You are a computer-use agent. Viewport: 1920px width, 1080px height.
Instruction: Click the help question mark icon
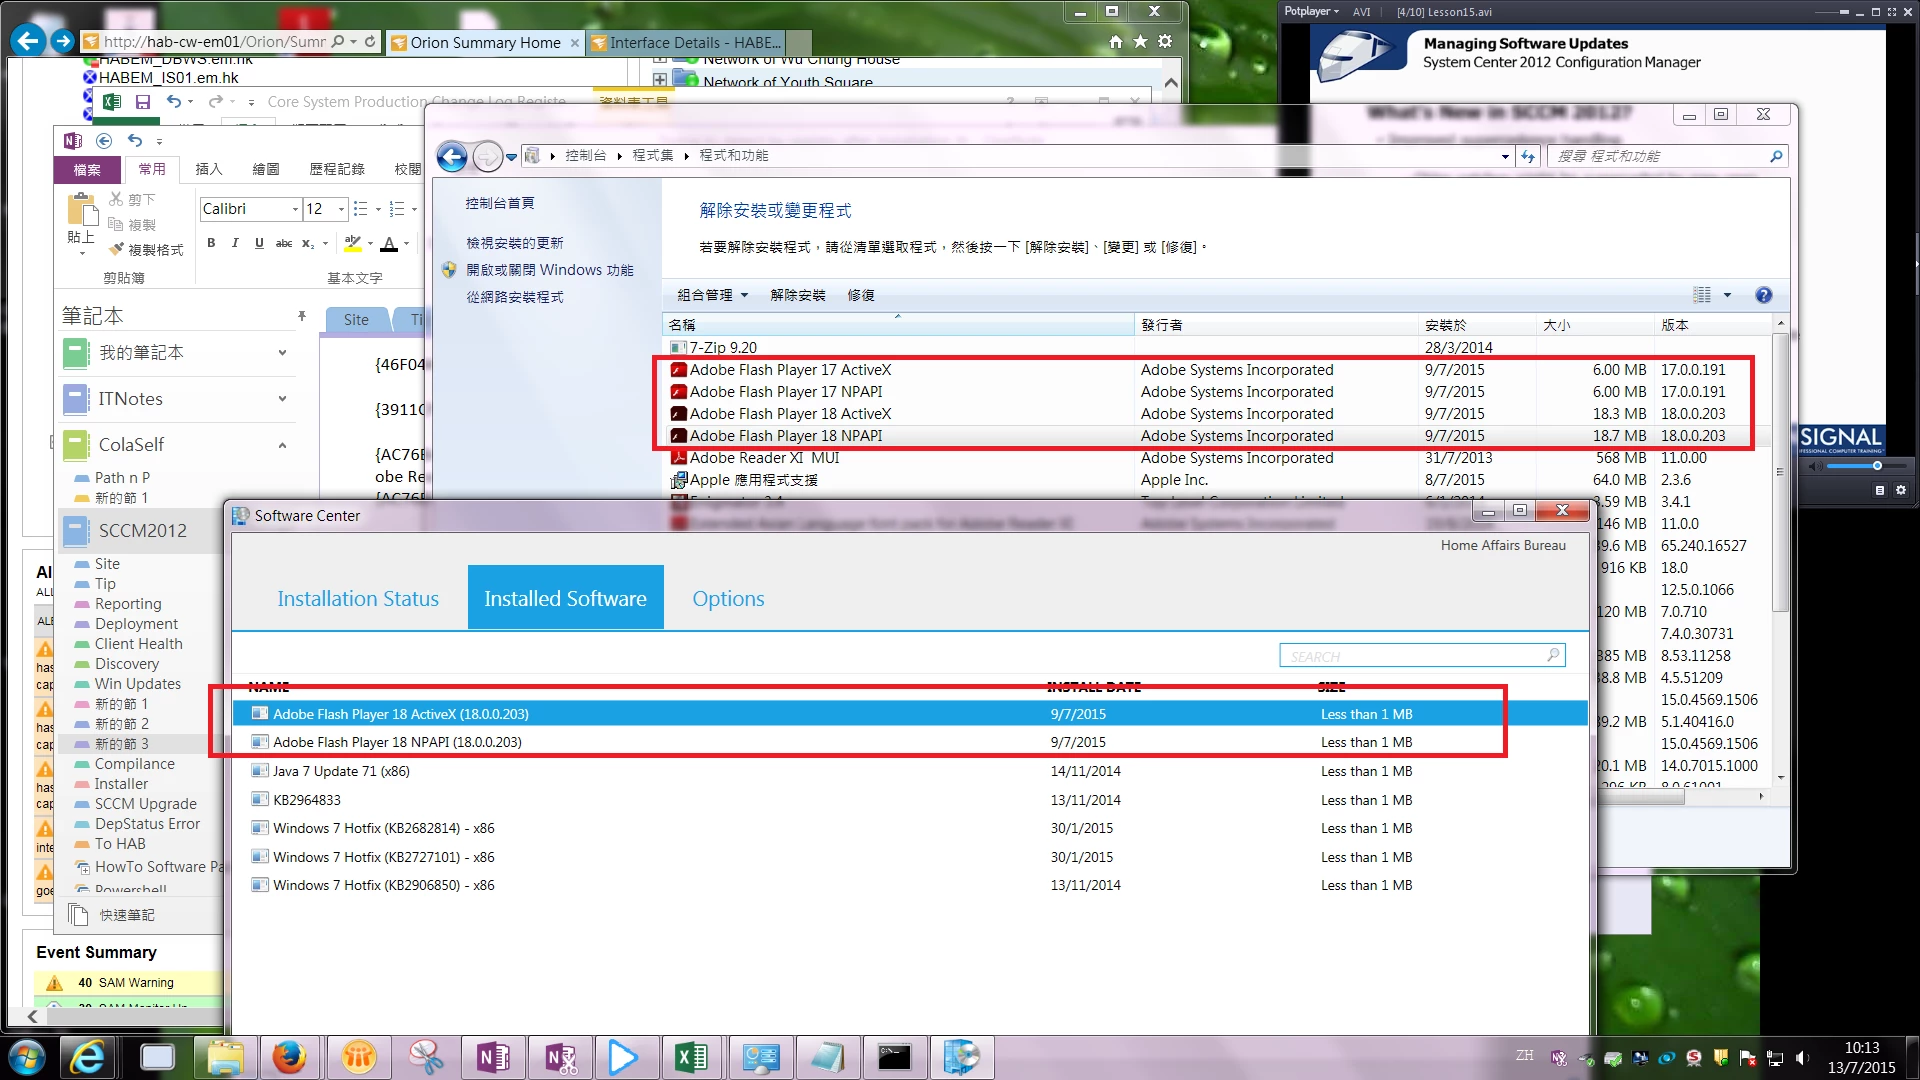1763,295
